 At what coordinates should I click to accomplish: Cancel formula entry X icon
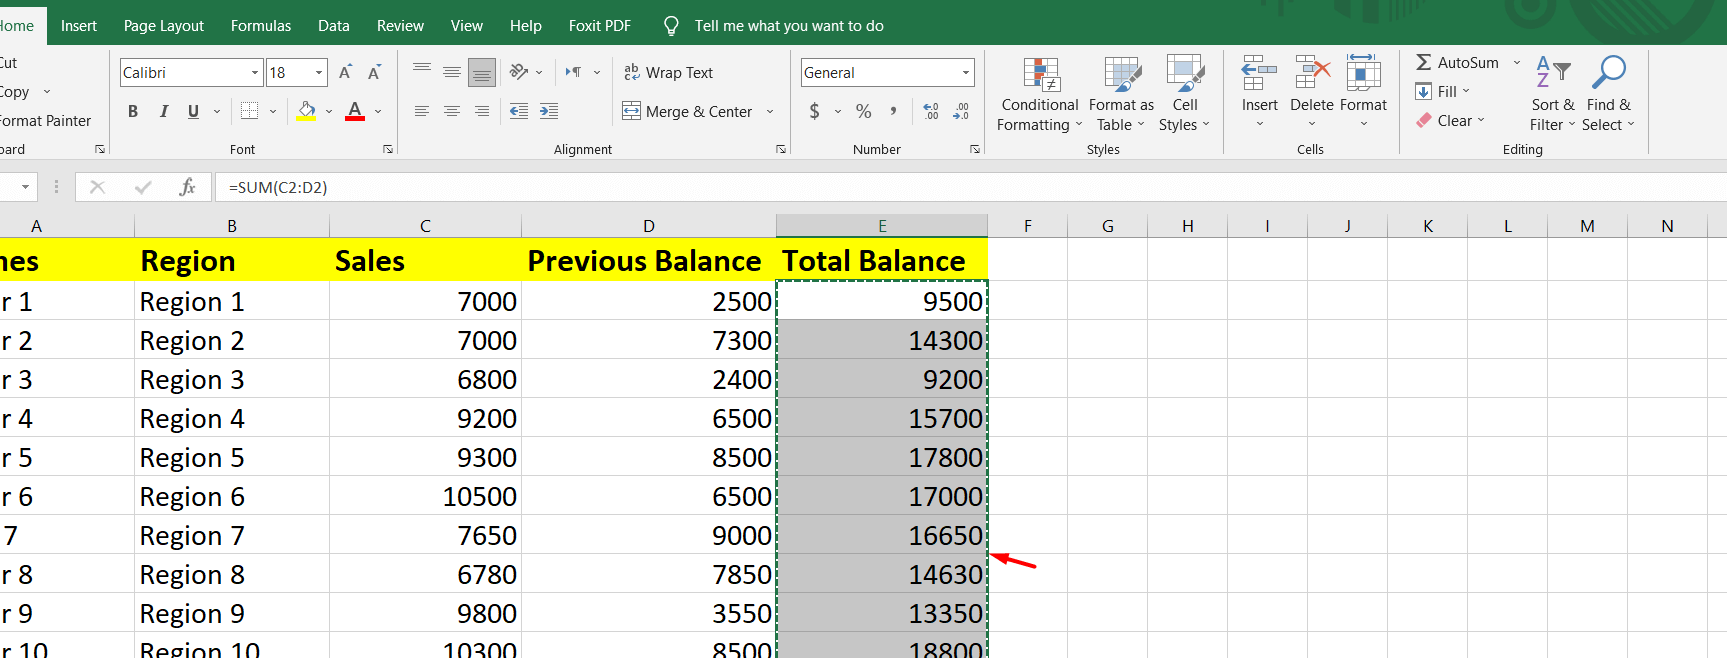click(x=97, y=187)
